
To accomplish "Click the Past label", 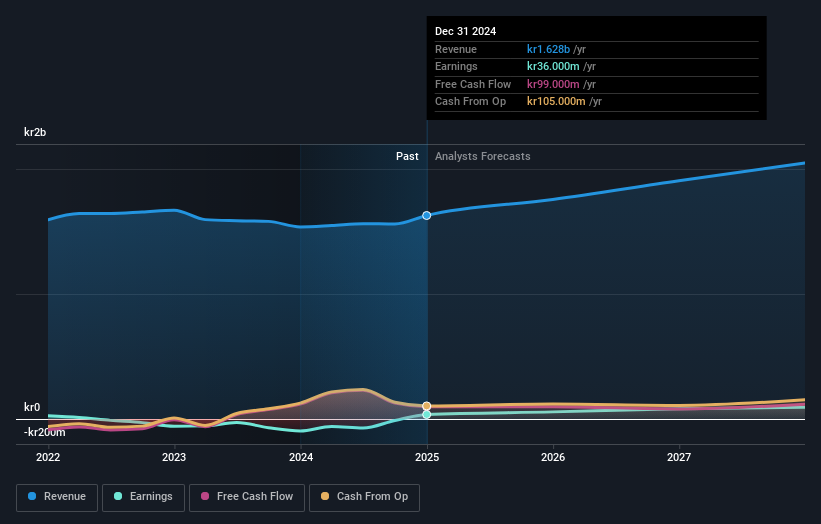I will 407,157.
